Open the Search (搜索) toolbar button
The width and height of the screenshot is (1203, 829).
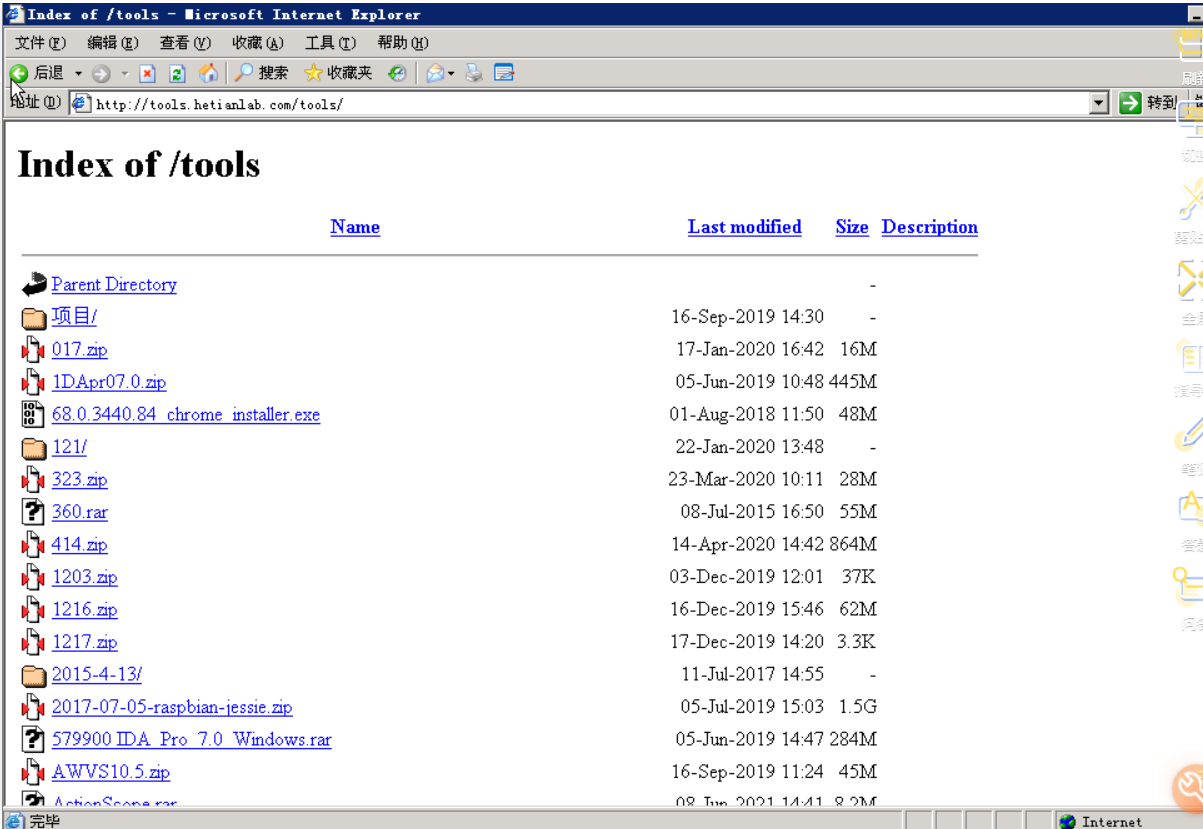[x=261, y=73]
